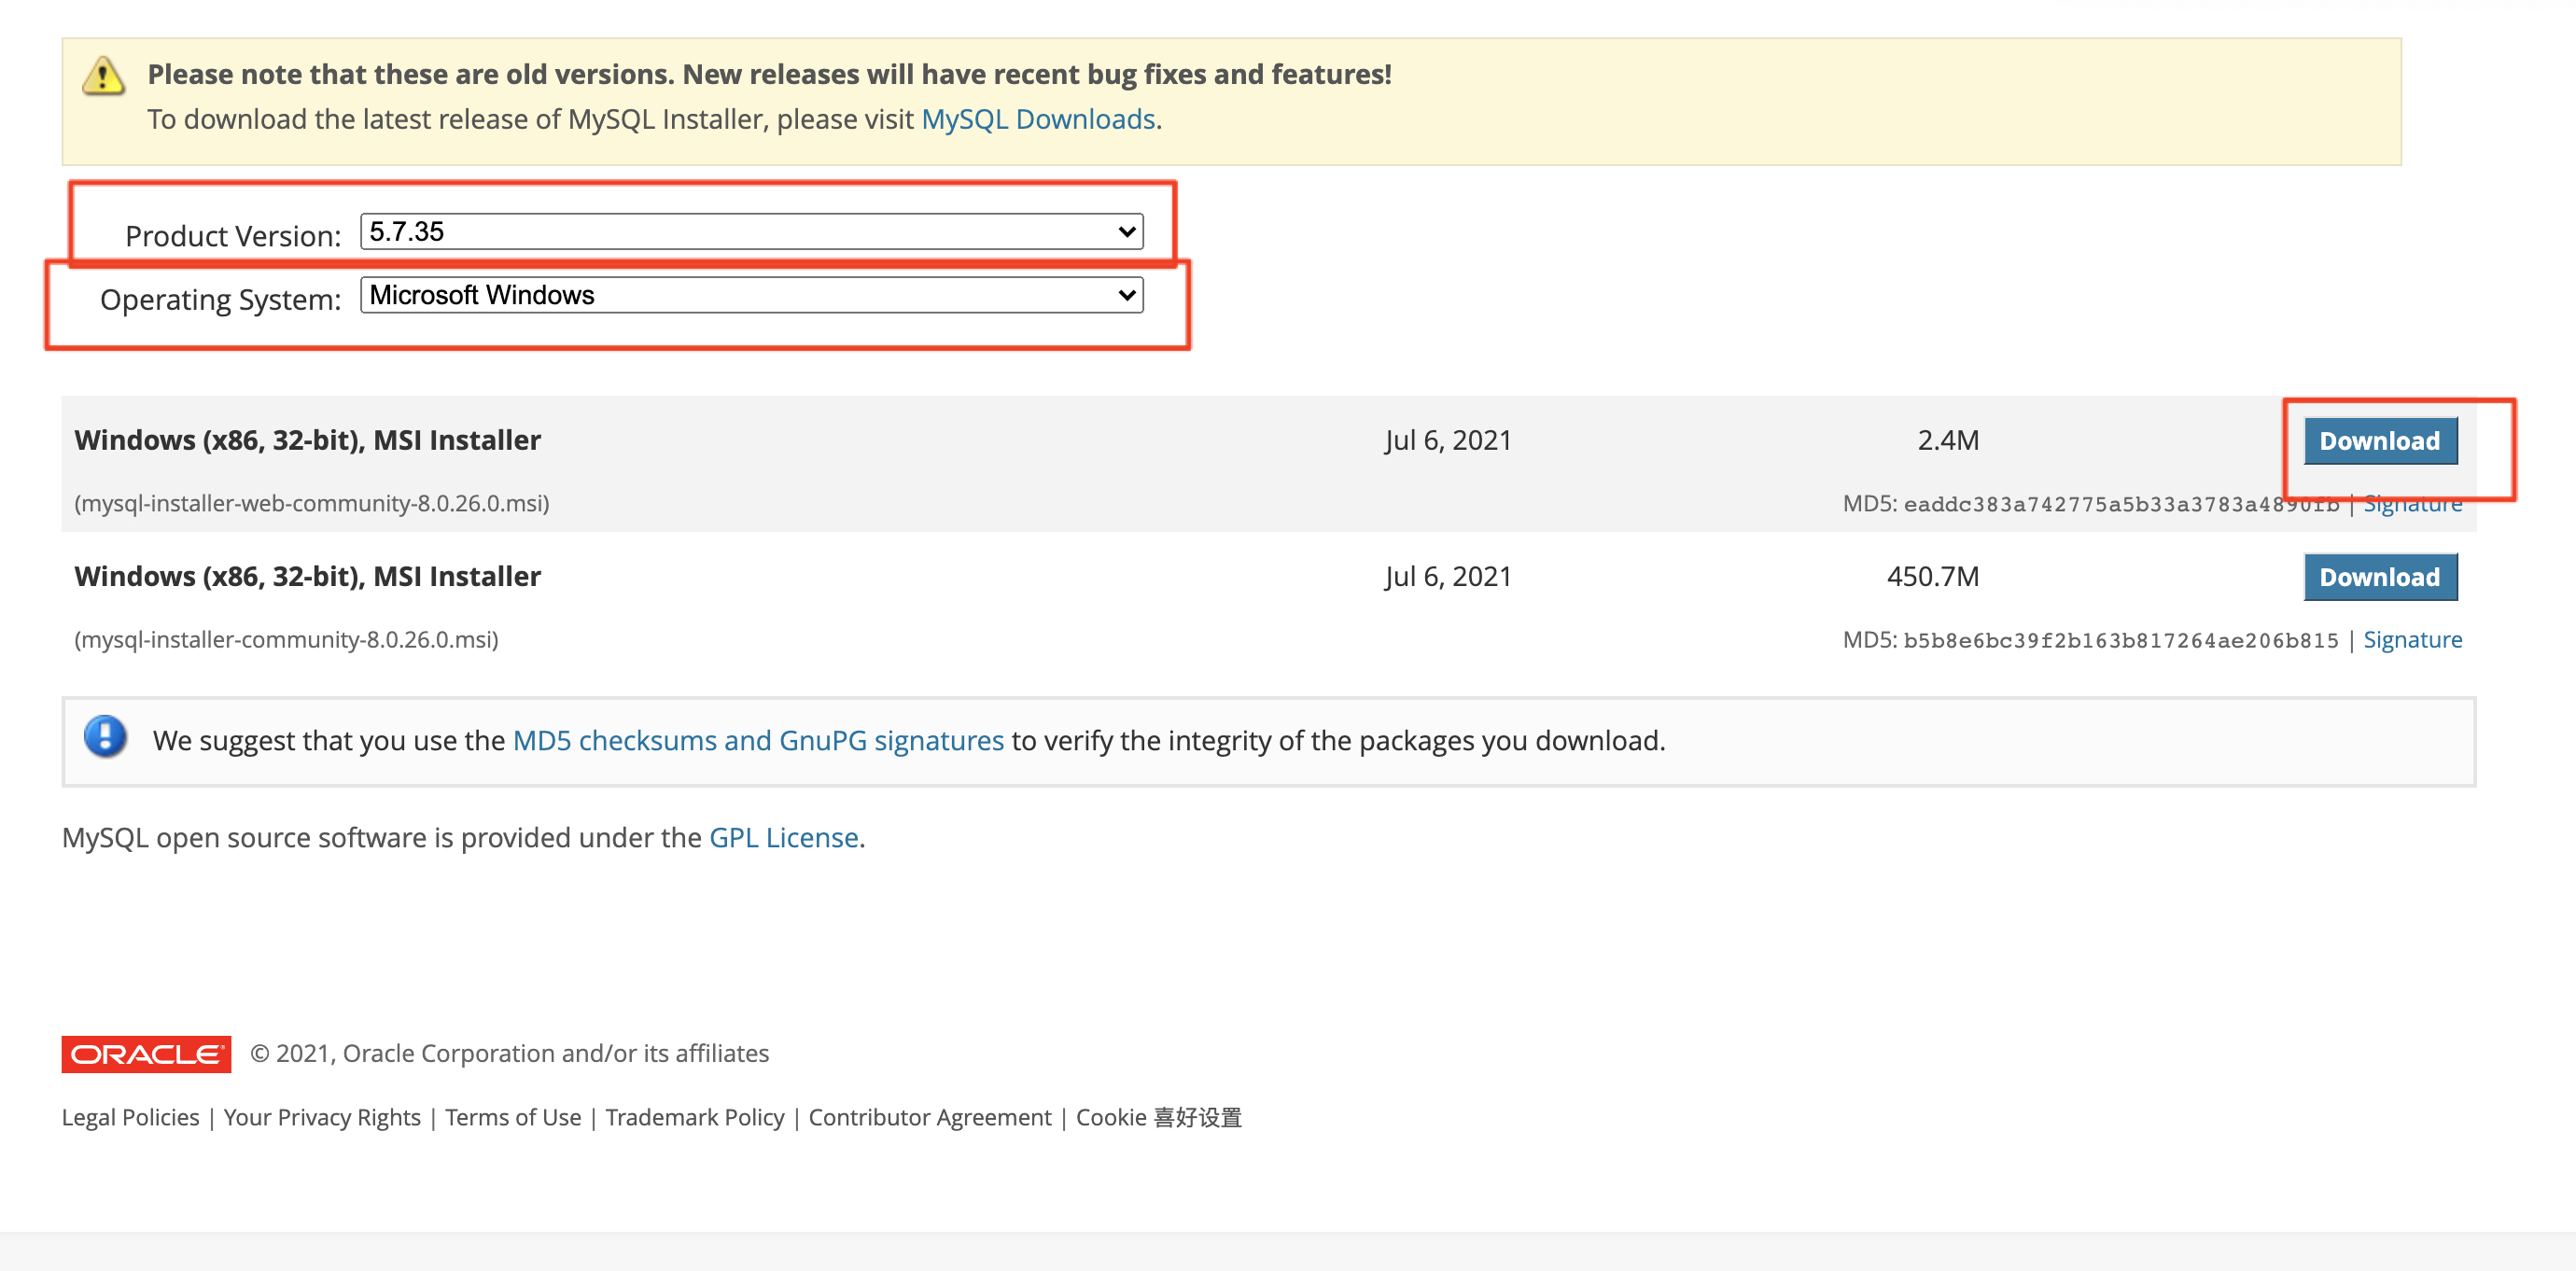This screenshot has width=2576, height=1271.
Task: Click the installer title in the 450.7M row
Action: [307, 576]
